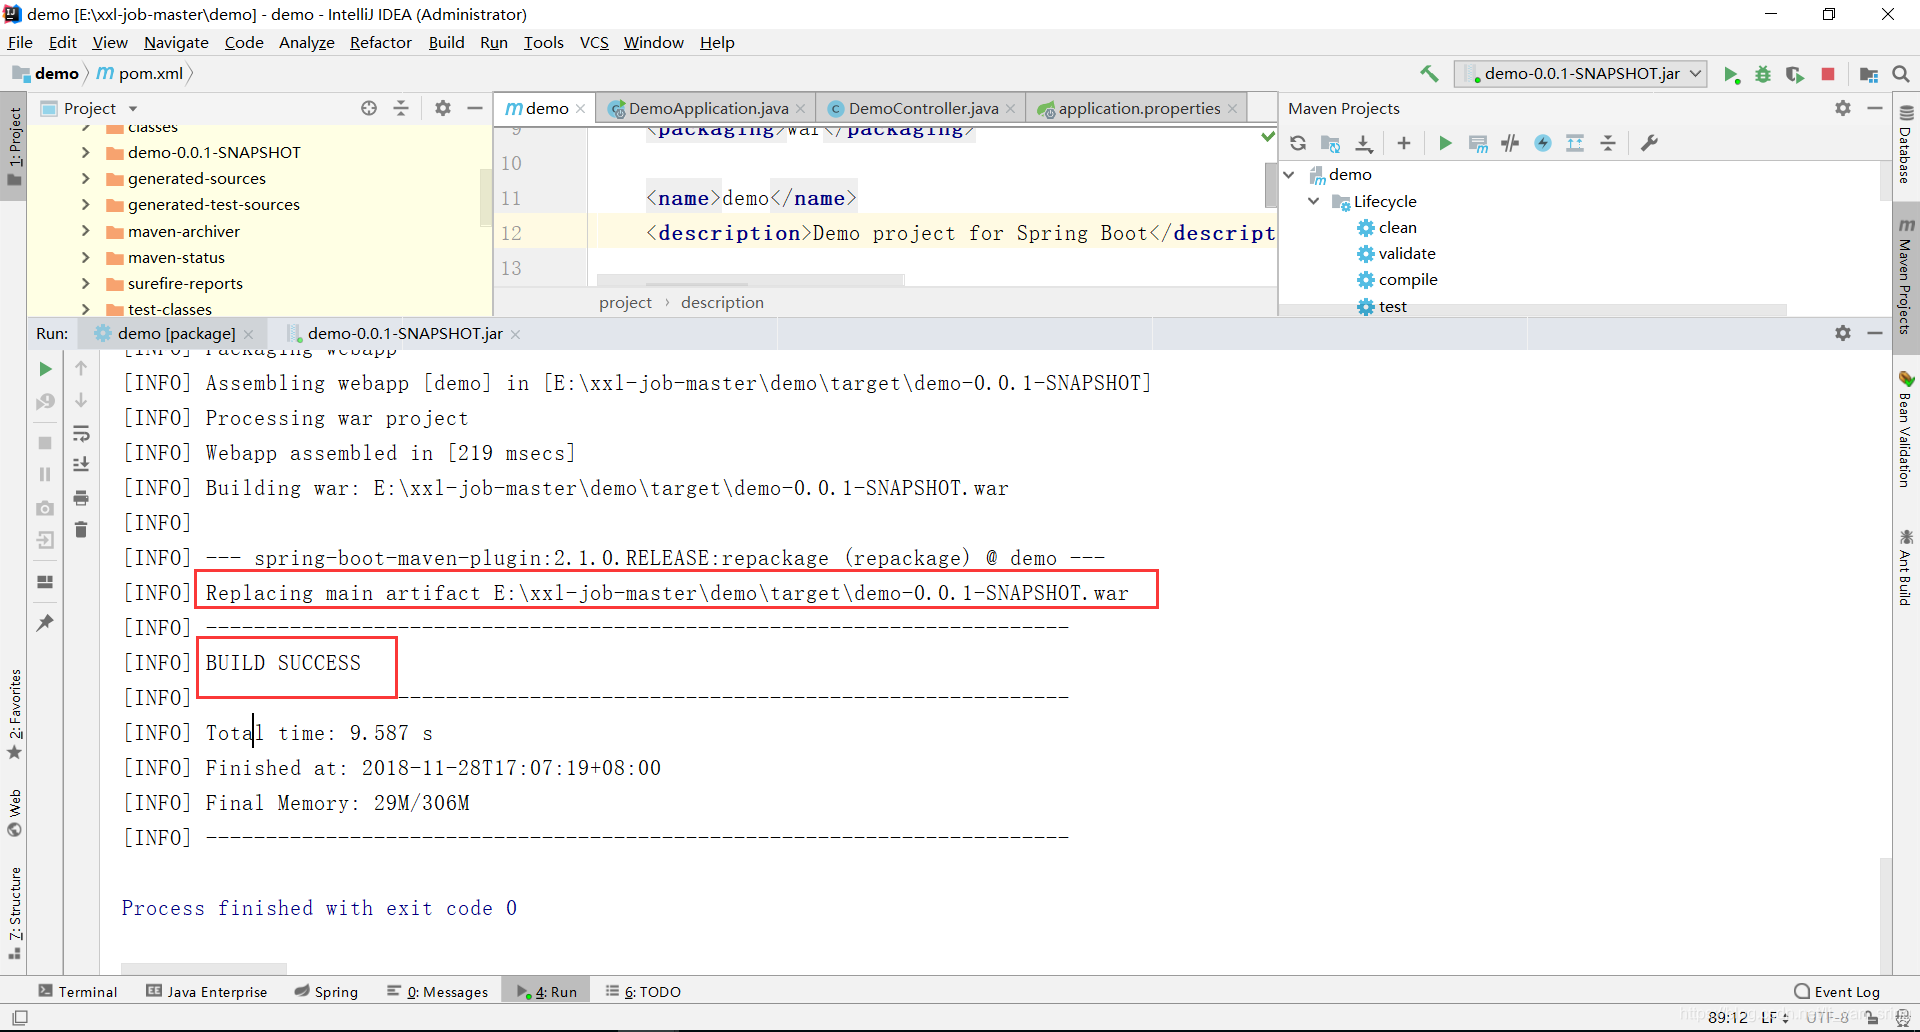
Task: Expand the demo-0.0.1-SNAPSHOT folder
Action: point(85,152)
